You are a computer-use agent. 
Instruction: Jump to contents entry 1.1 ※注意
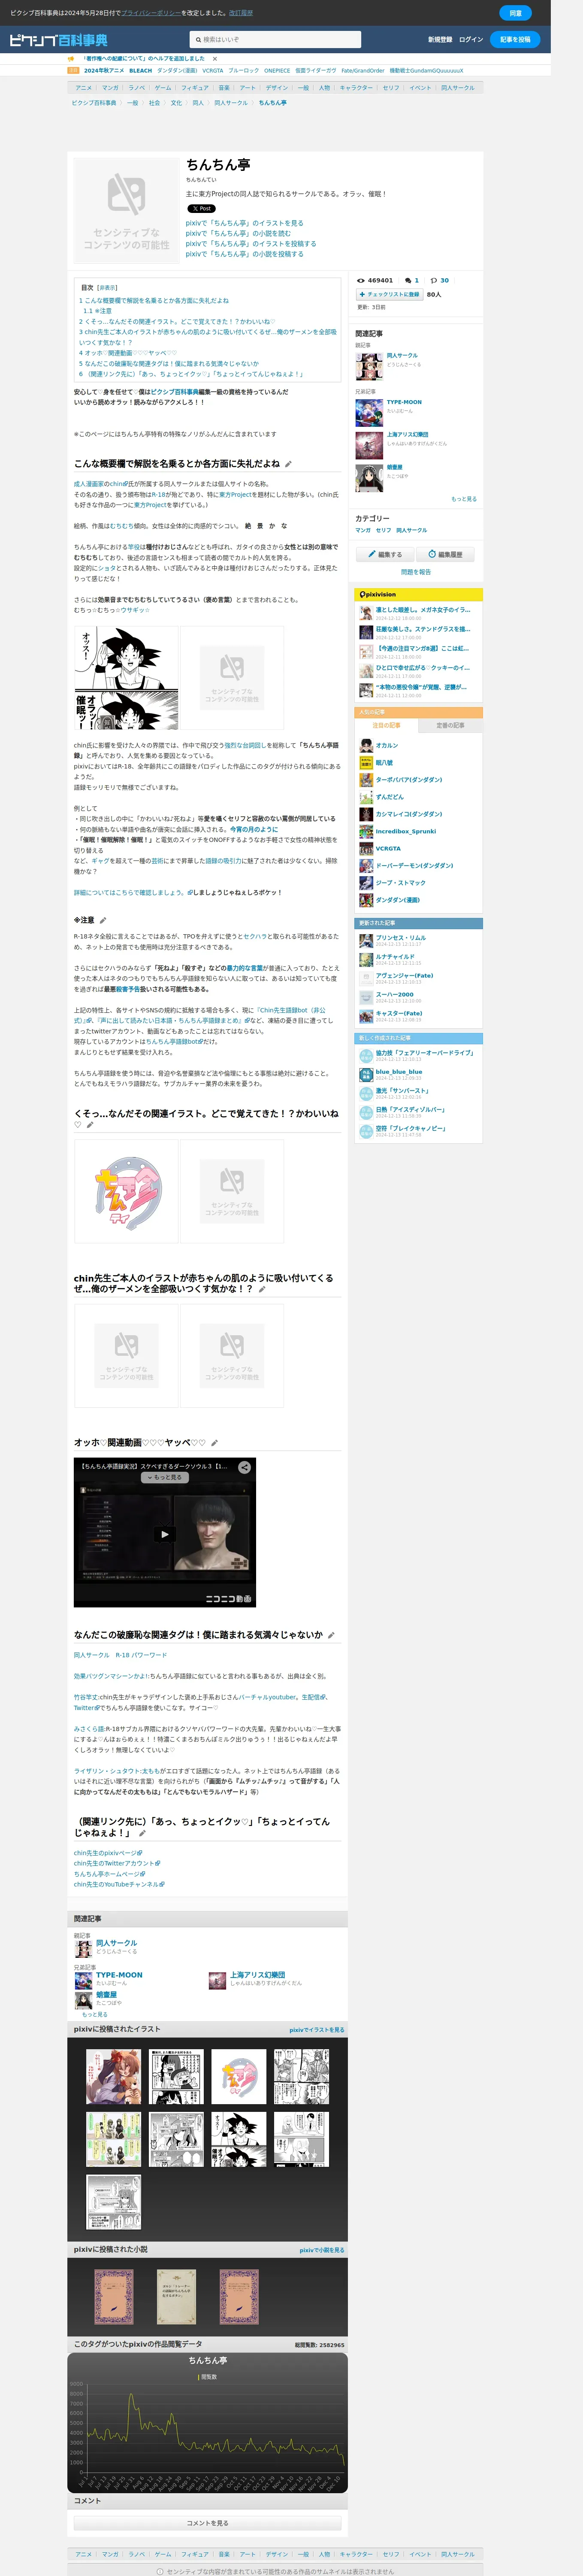98,311
